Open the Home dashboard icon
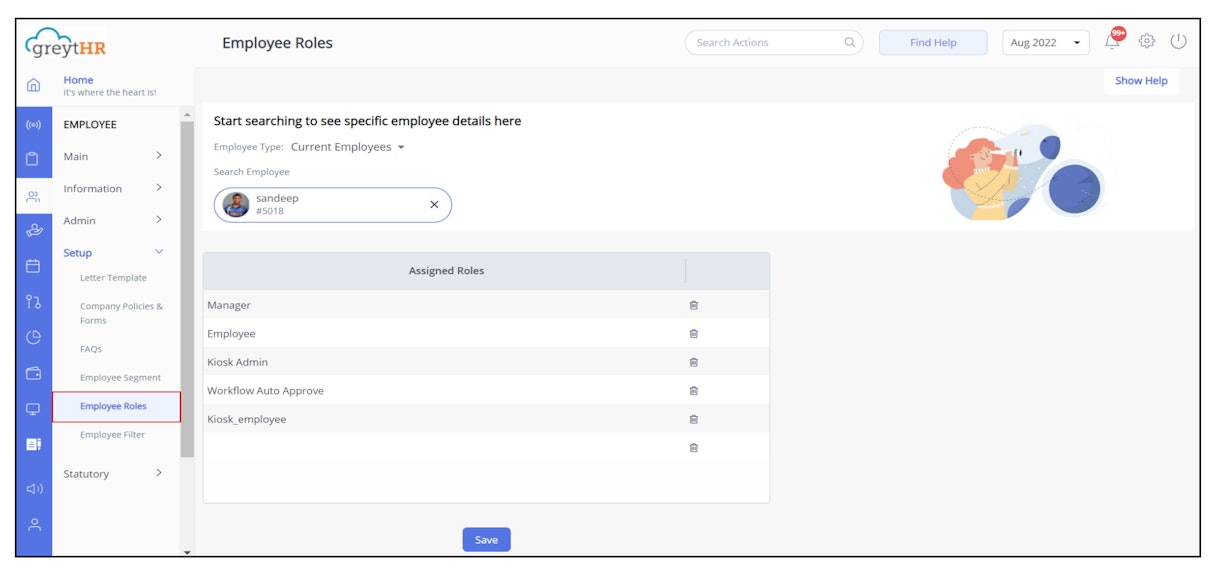Viewport: 1212px width, 582px height. coord(32,85)
